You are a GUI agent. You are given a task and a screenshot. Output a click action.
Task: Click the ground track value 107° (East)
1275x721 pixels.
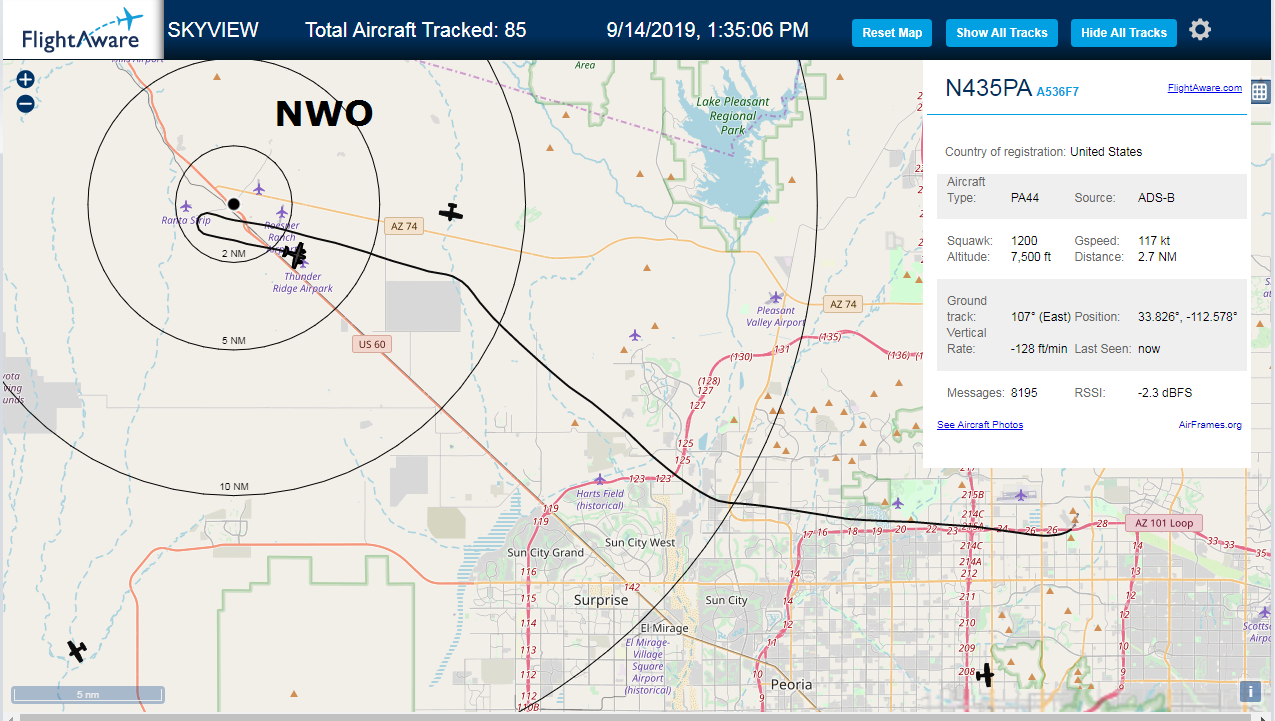click(x=1041, y=317)
